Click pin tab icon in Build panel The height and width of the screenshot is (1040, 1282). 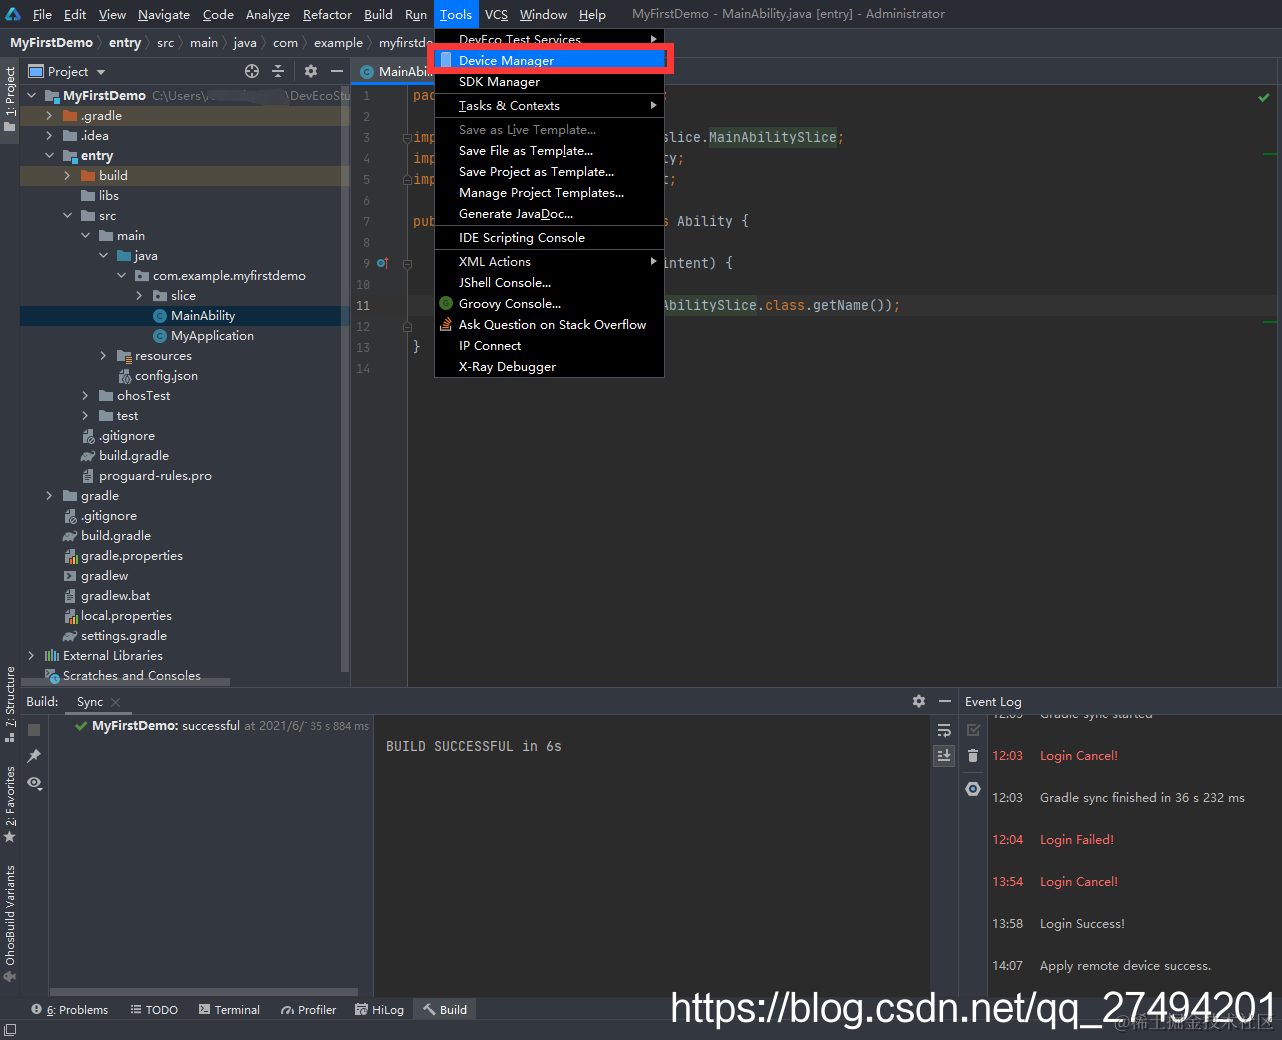34,756
